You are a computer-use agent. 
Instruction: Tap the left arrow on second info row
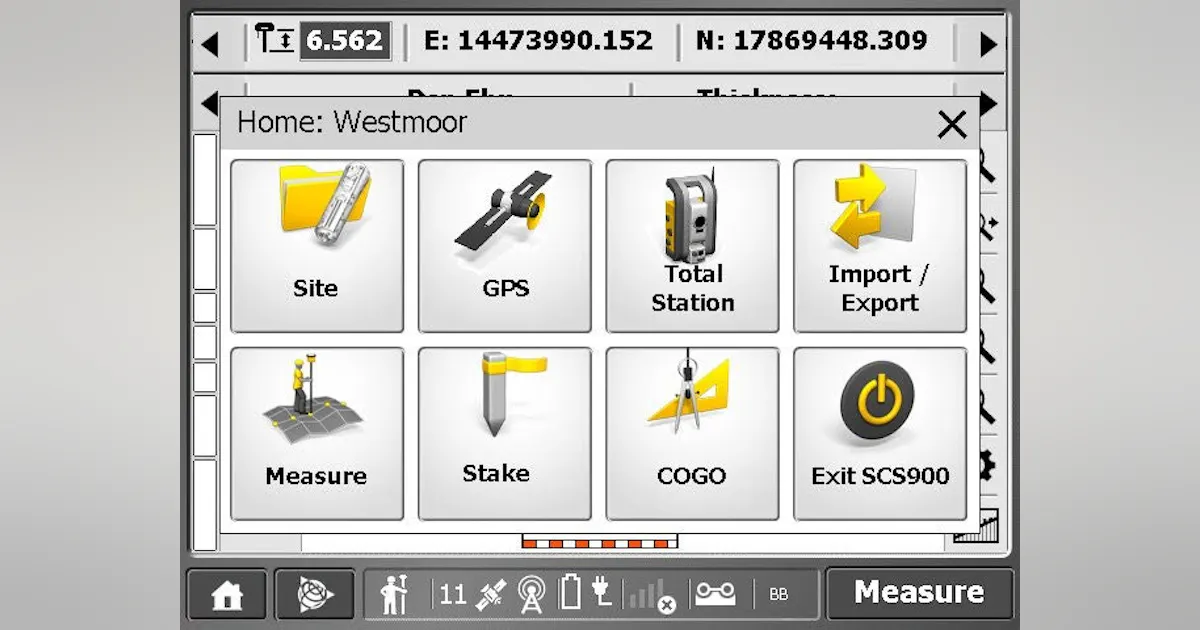pyautogui.click(x=209, y=102)
